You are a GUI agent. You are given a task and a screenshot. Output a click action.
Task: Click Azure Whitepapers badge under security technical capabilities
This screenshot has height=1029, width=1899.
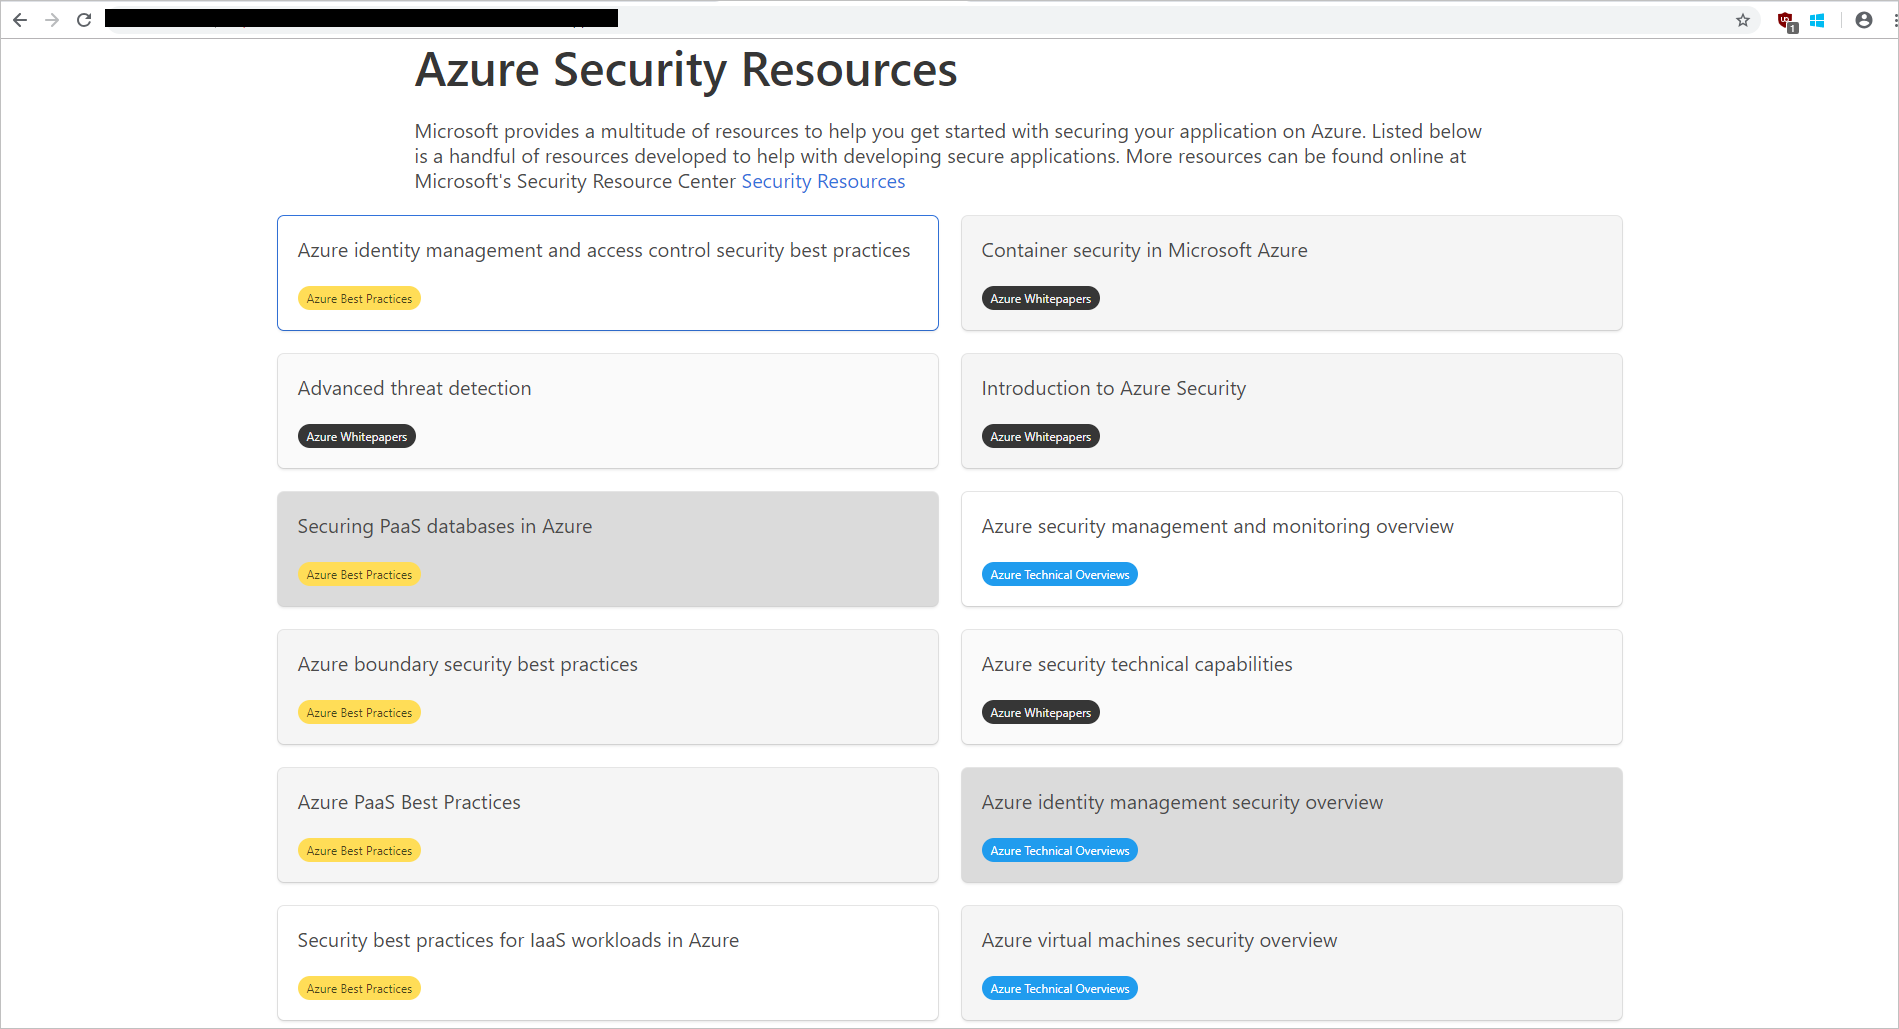click(x=1040, y=712)
